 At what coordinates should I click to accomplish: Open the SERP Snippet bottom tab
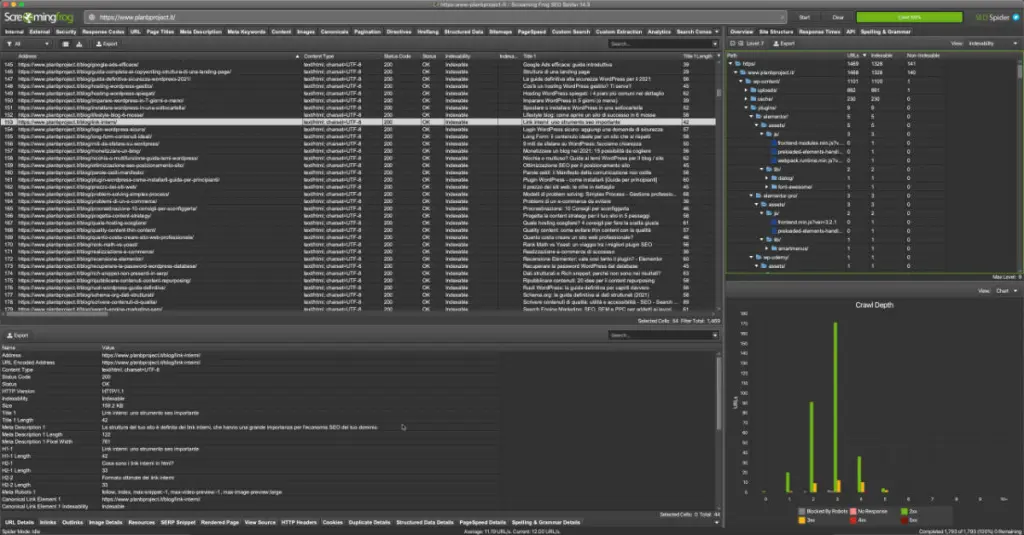click(x=178, y=523)
